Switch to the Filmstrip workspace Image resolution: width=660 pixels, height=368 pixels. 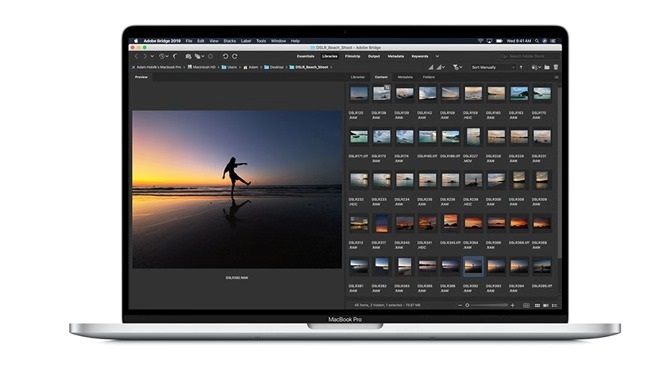pos(352,56)
